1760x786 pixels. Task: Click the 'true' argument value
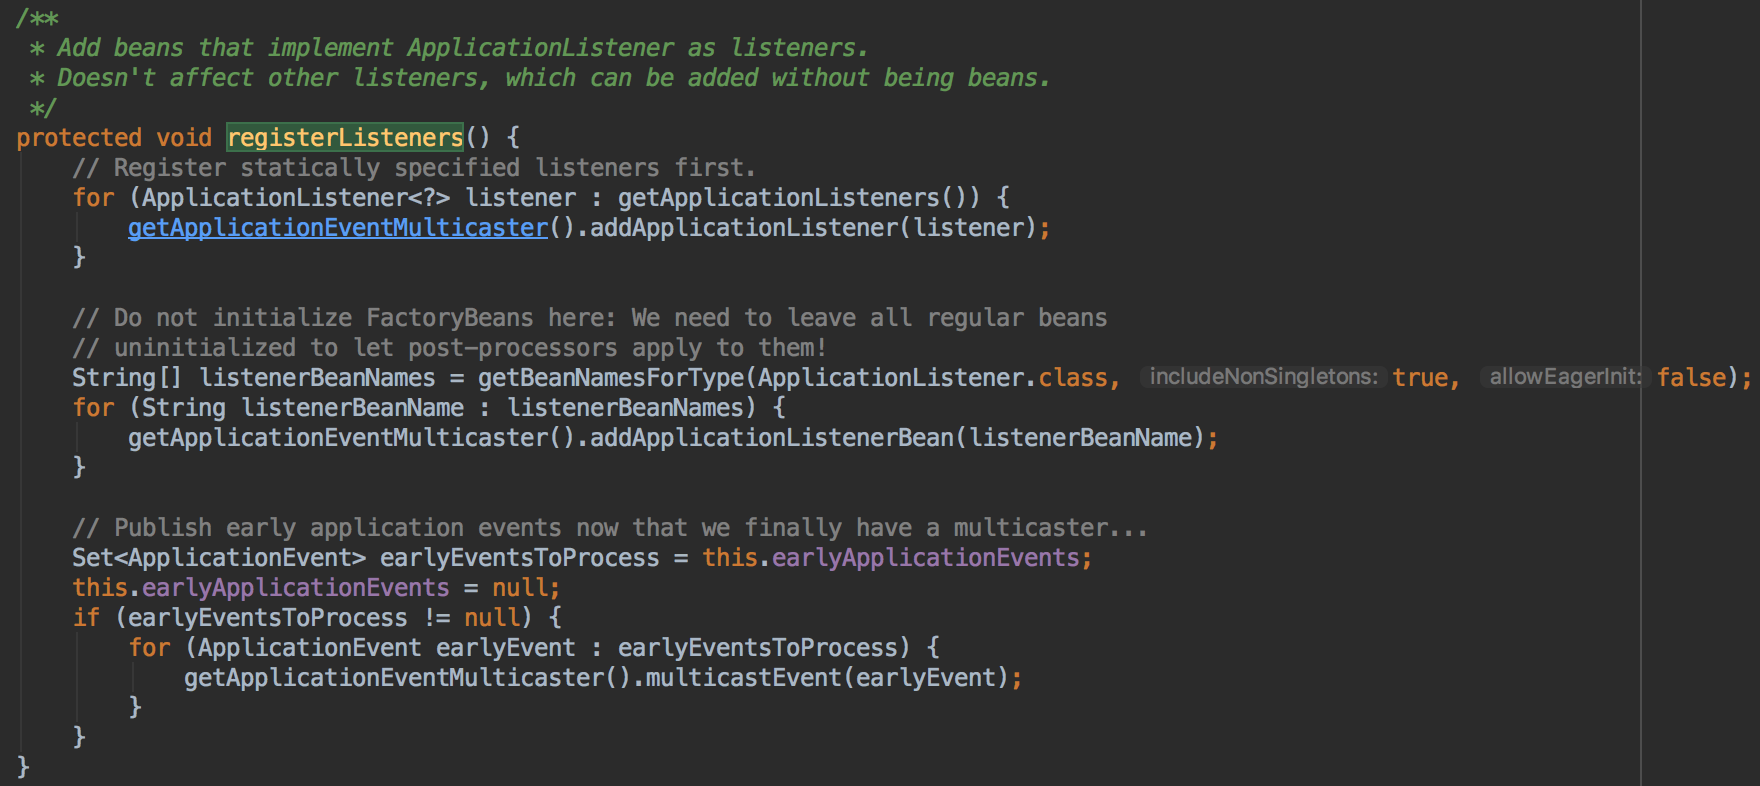1420,378
